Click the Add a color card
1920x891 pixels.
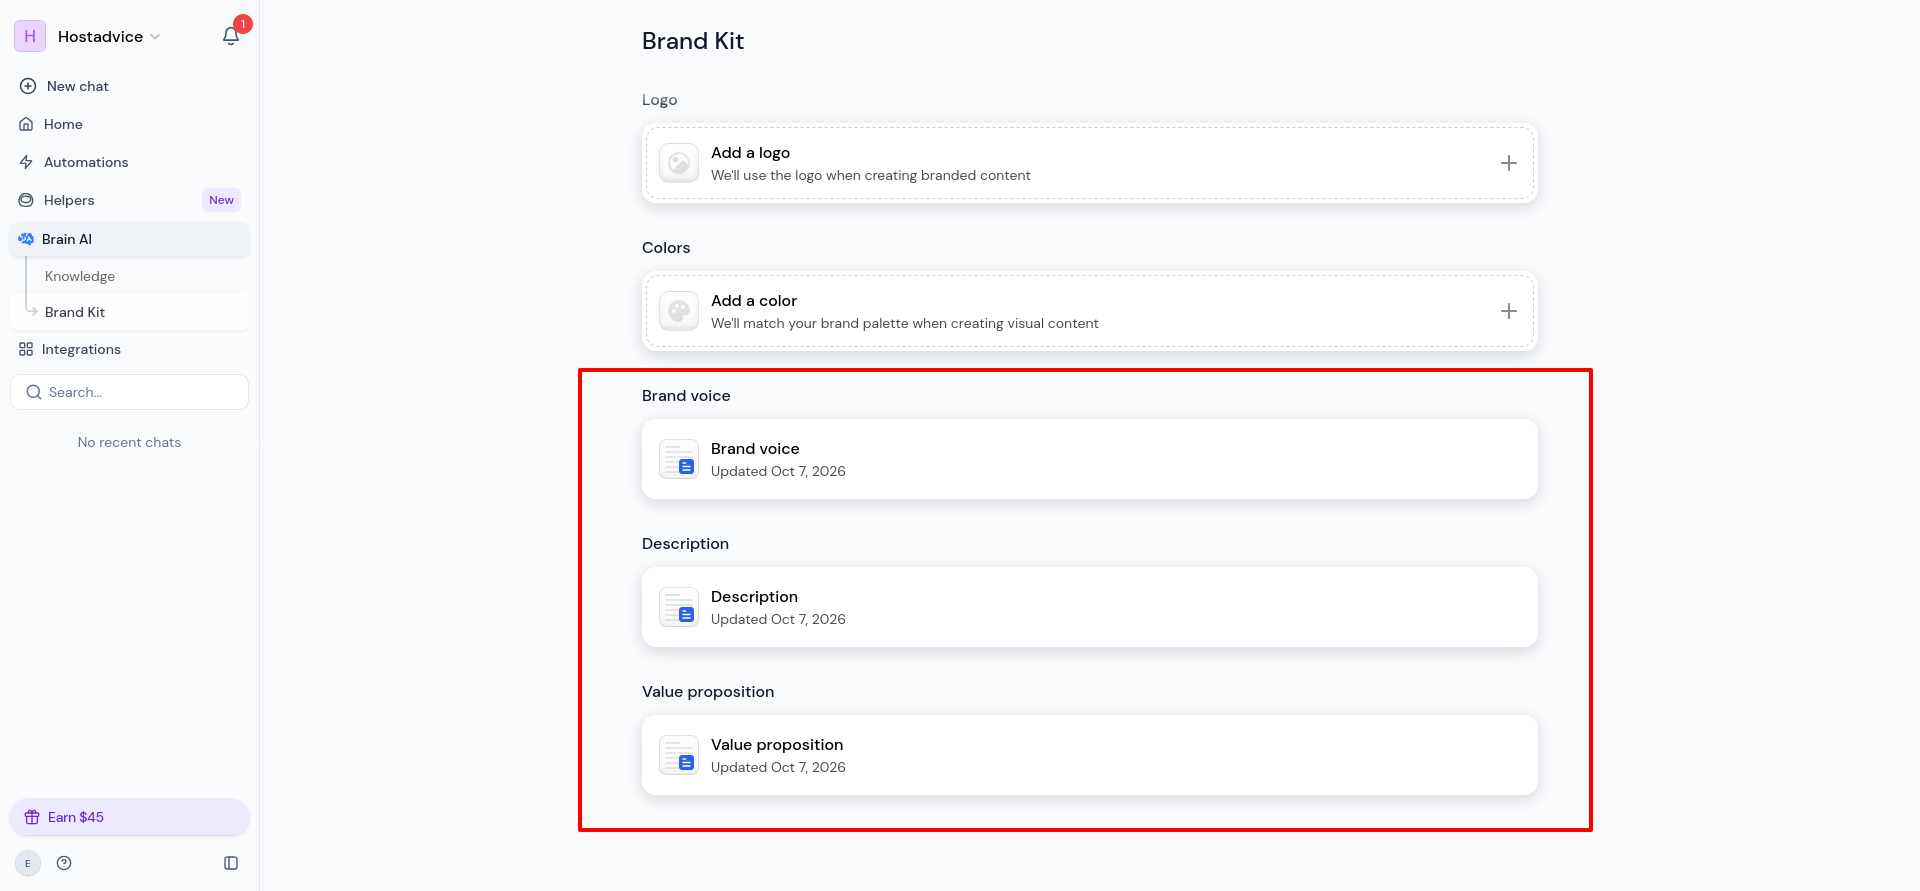click(x=1090, y=311)
